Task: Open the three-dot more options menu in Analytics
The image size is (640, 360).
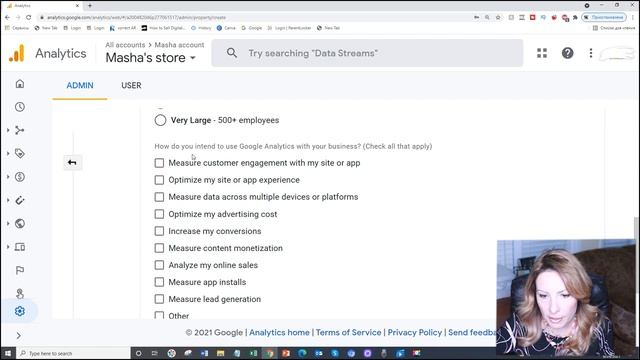Action: 591,53
